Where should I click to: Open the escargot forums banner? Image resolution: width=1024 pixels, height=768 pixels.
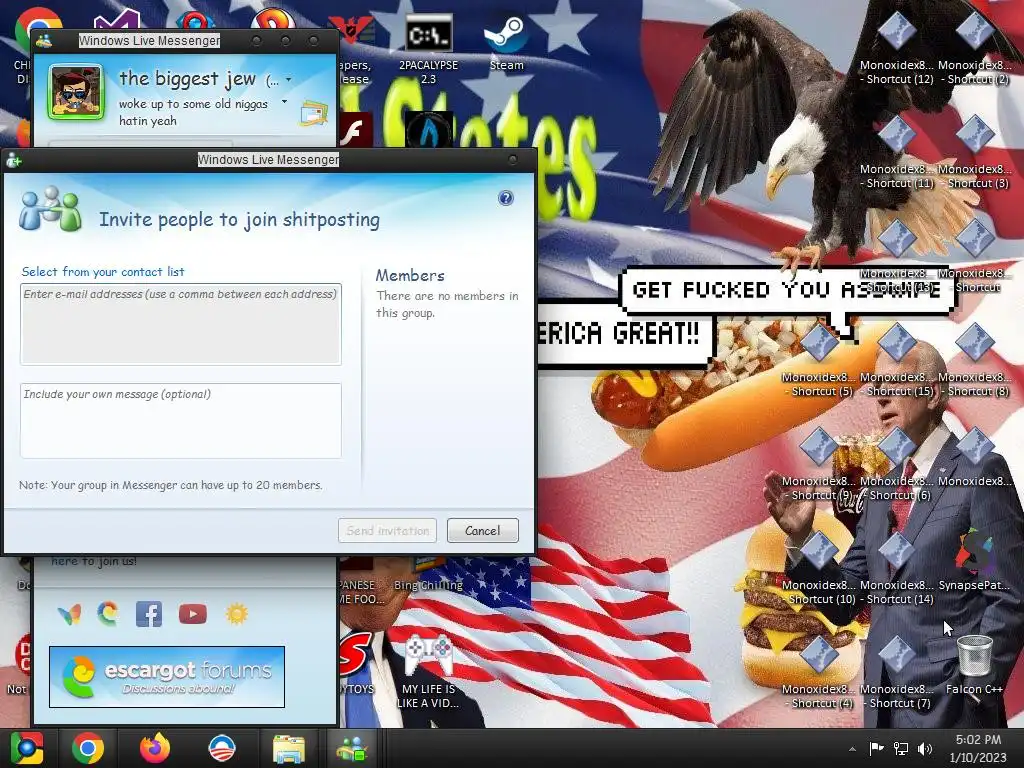[x=167, y=677]
